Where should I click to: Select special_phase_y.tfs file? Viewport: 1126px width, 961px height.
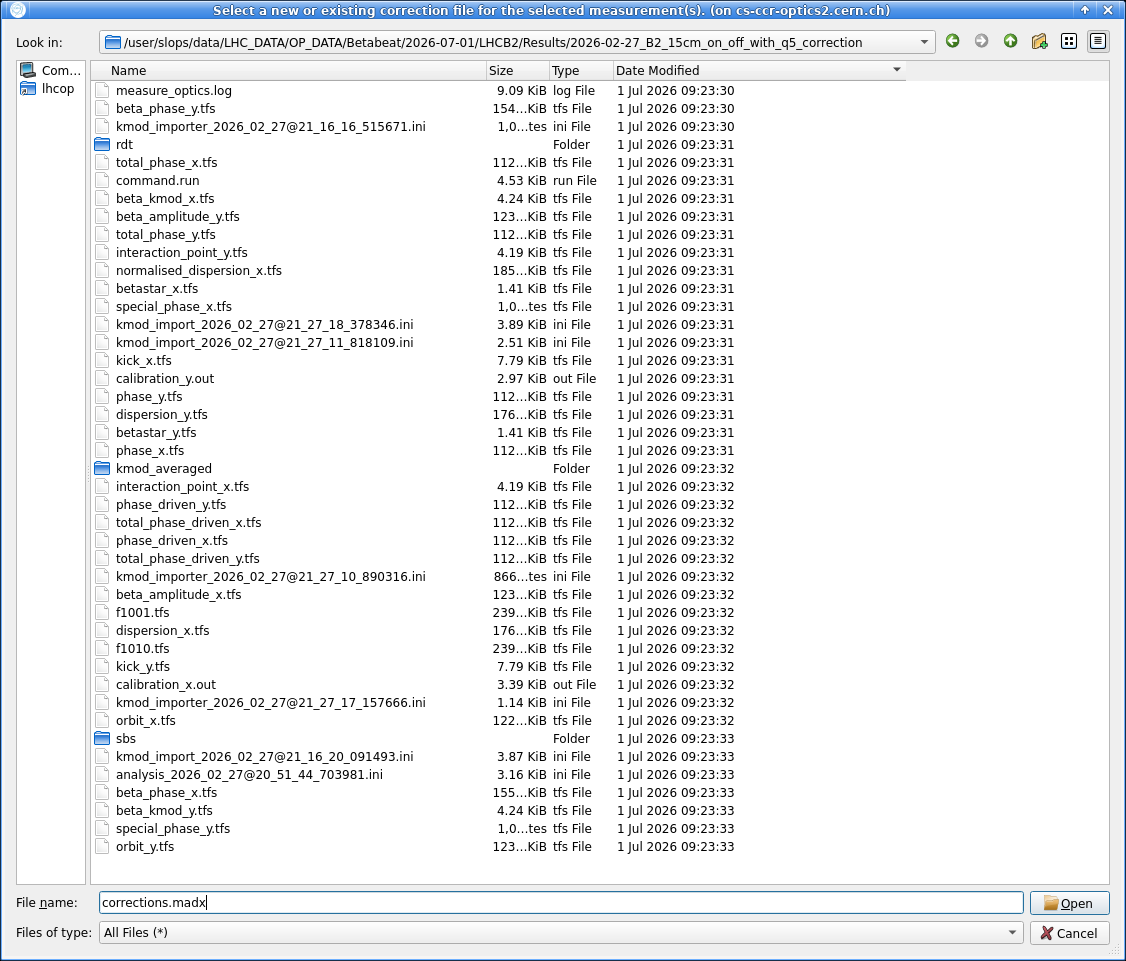point(173,828)
